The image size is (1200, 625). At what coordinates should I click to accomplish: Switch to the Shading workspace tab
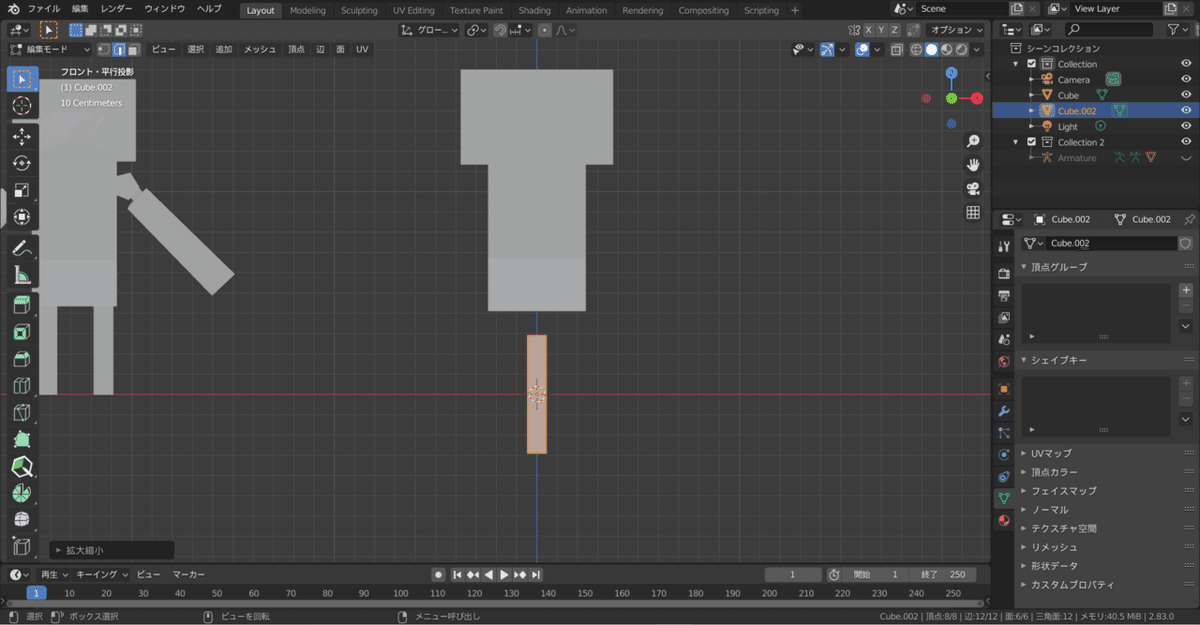[534, 10]
